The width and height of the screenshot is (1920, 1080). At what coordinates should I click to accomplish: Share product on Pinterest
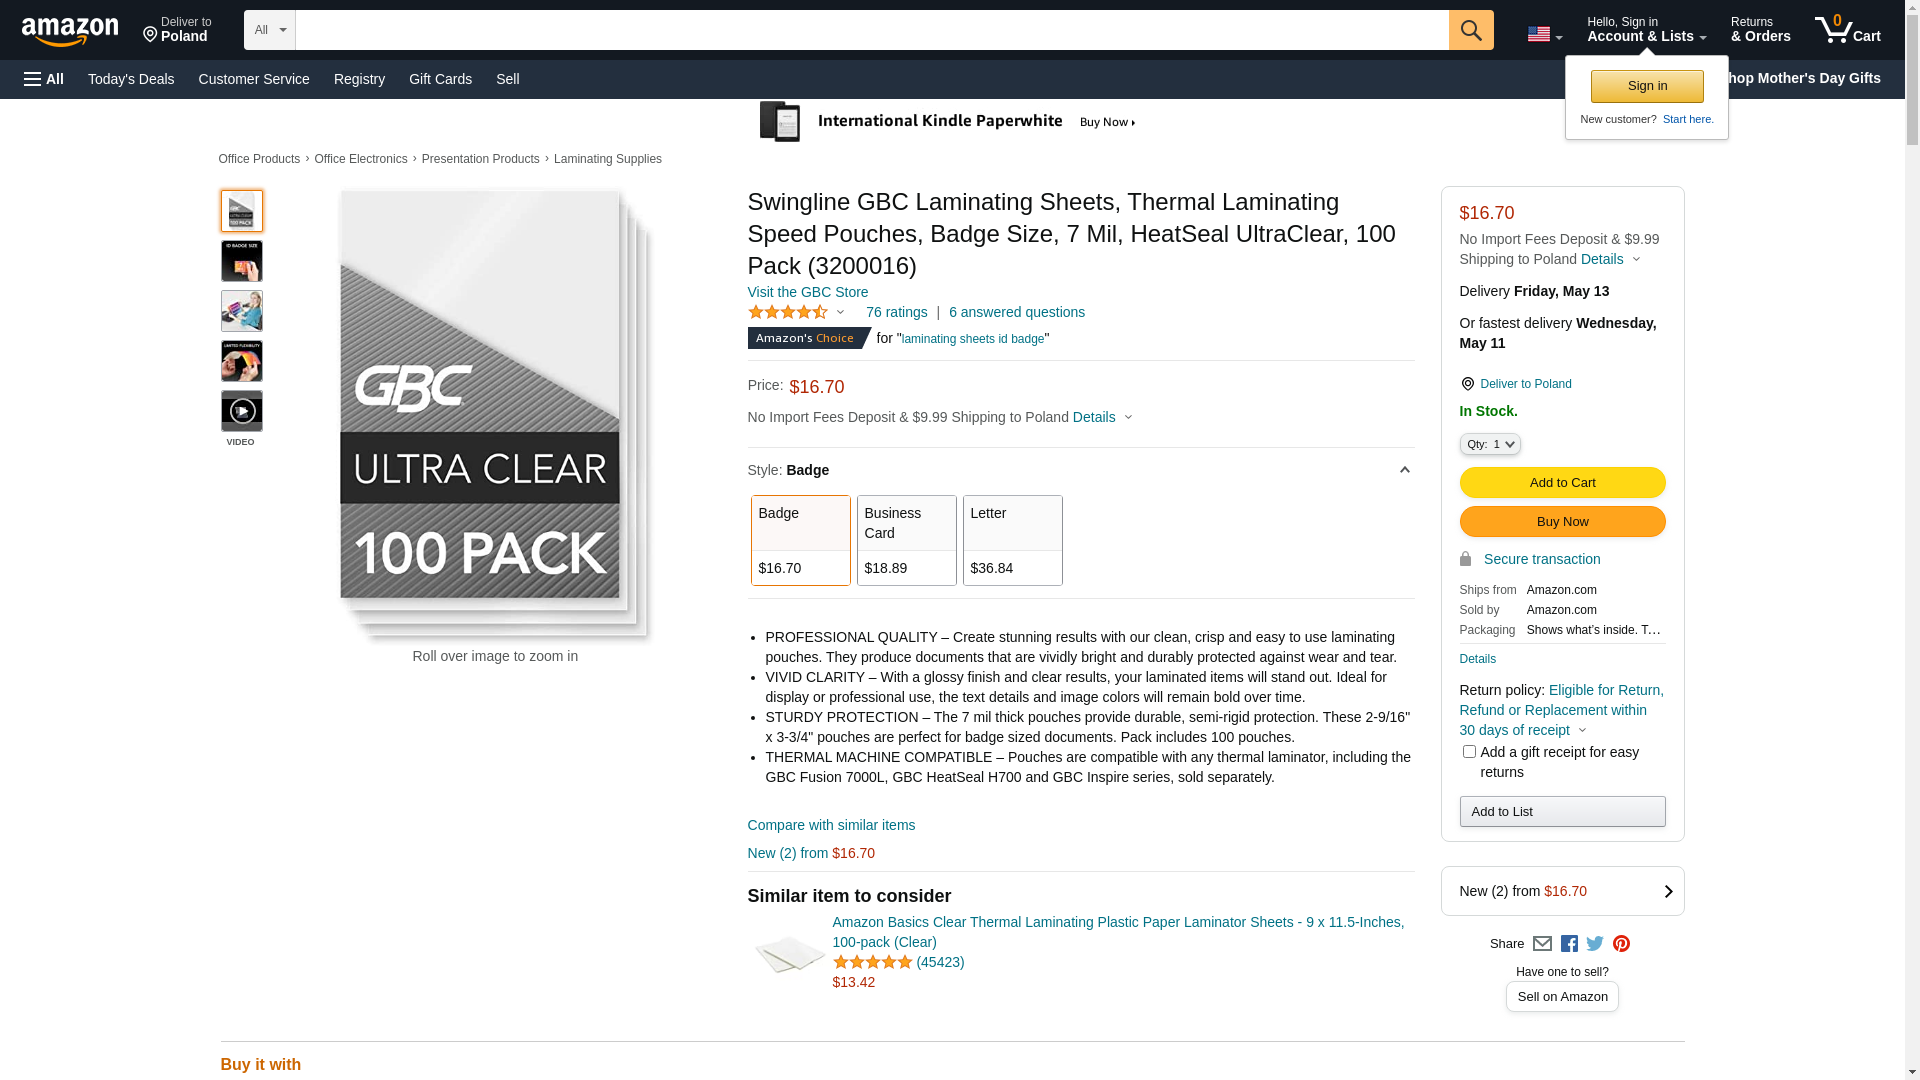pyautogui.click(x=1621, y=944)
